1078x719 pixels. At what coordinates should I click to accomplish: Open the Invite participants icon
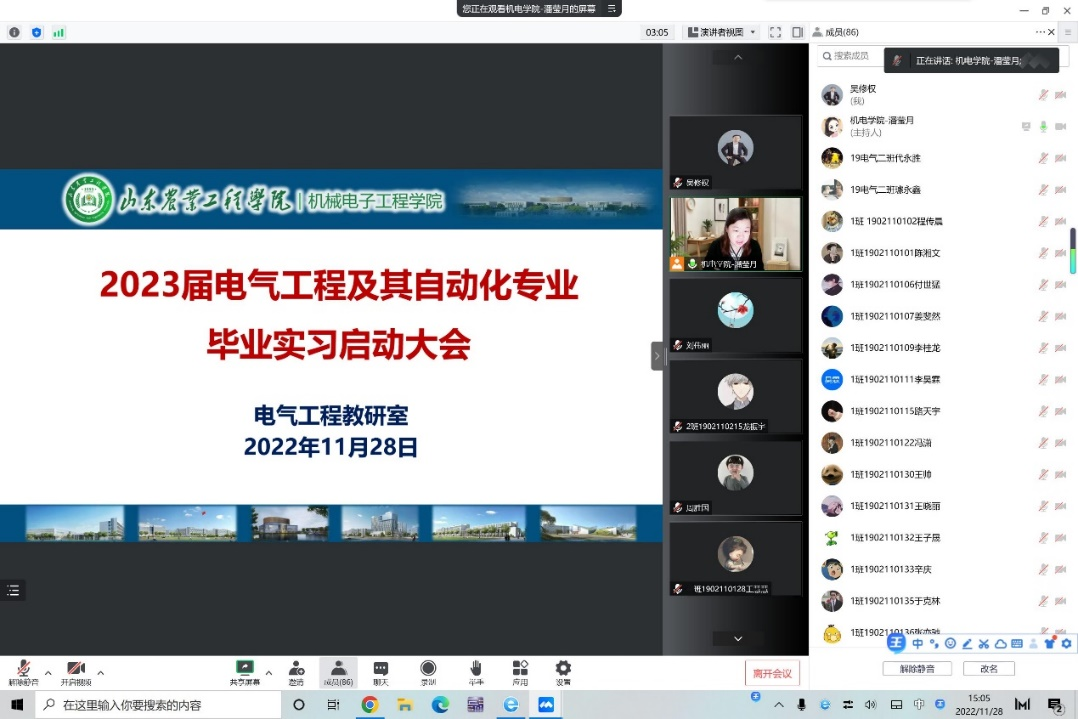click(x=296, y=670)
